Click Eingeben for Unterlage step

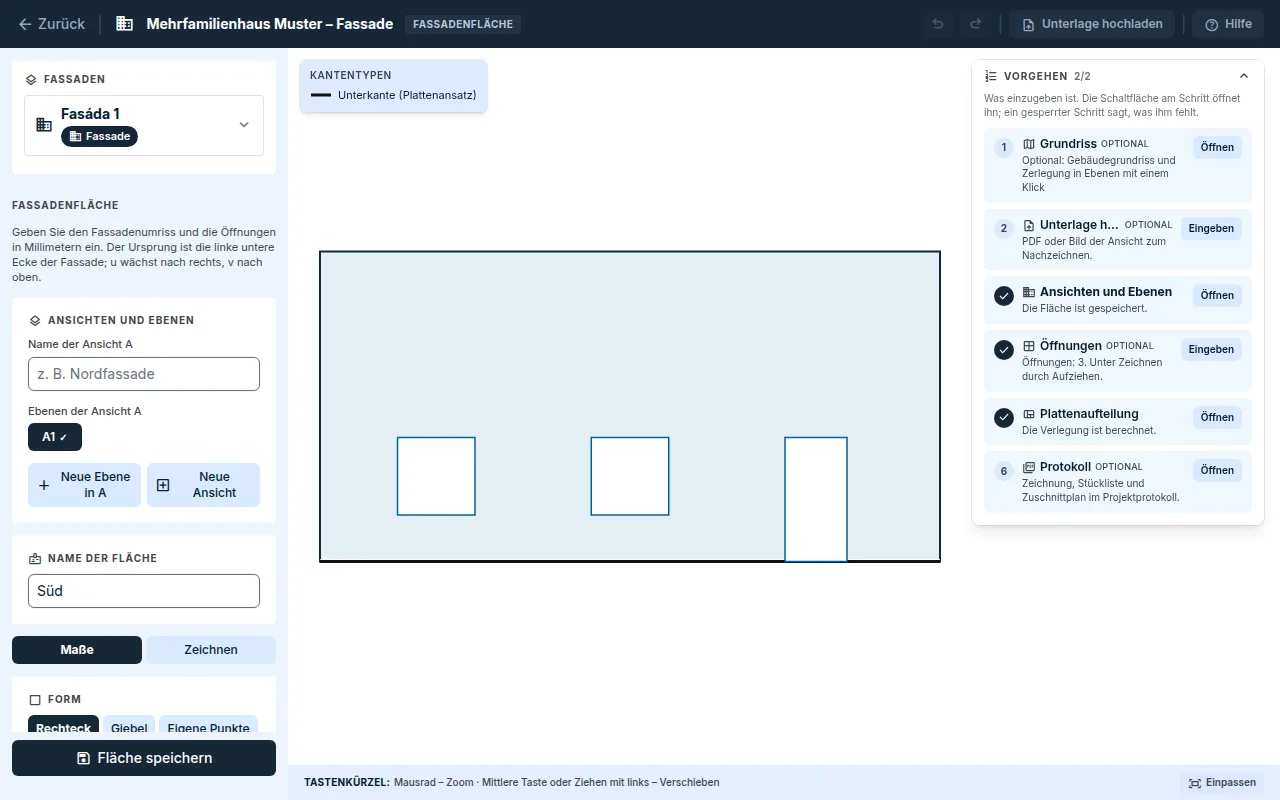(1211, 228)
